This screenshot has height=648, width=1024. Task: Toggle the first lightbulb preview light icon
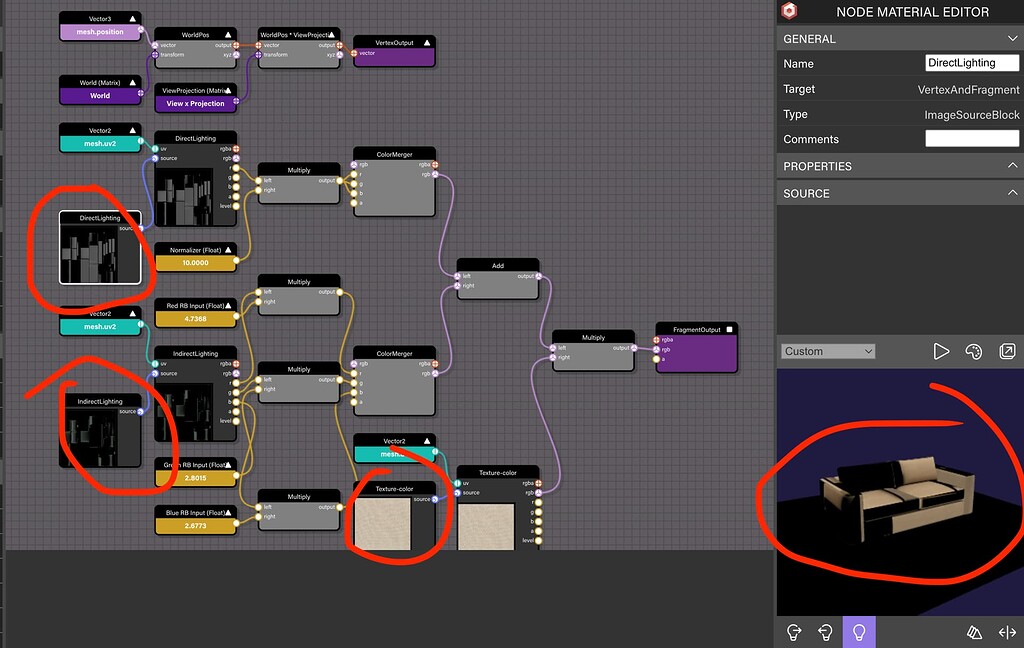click(793, 632)
